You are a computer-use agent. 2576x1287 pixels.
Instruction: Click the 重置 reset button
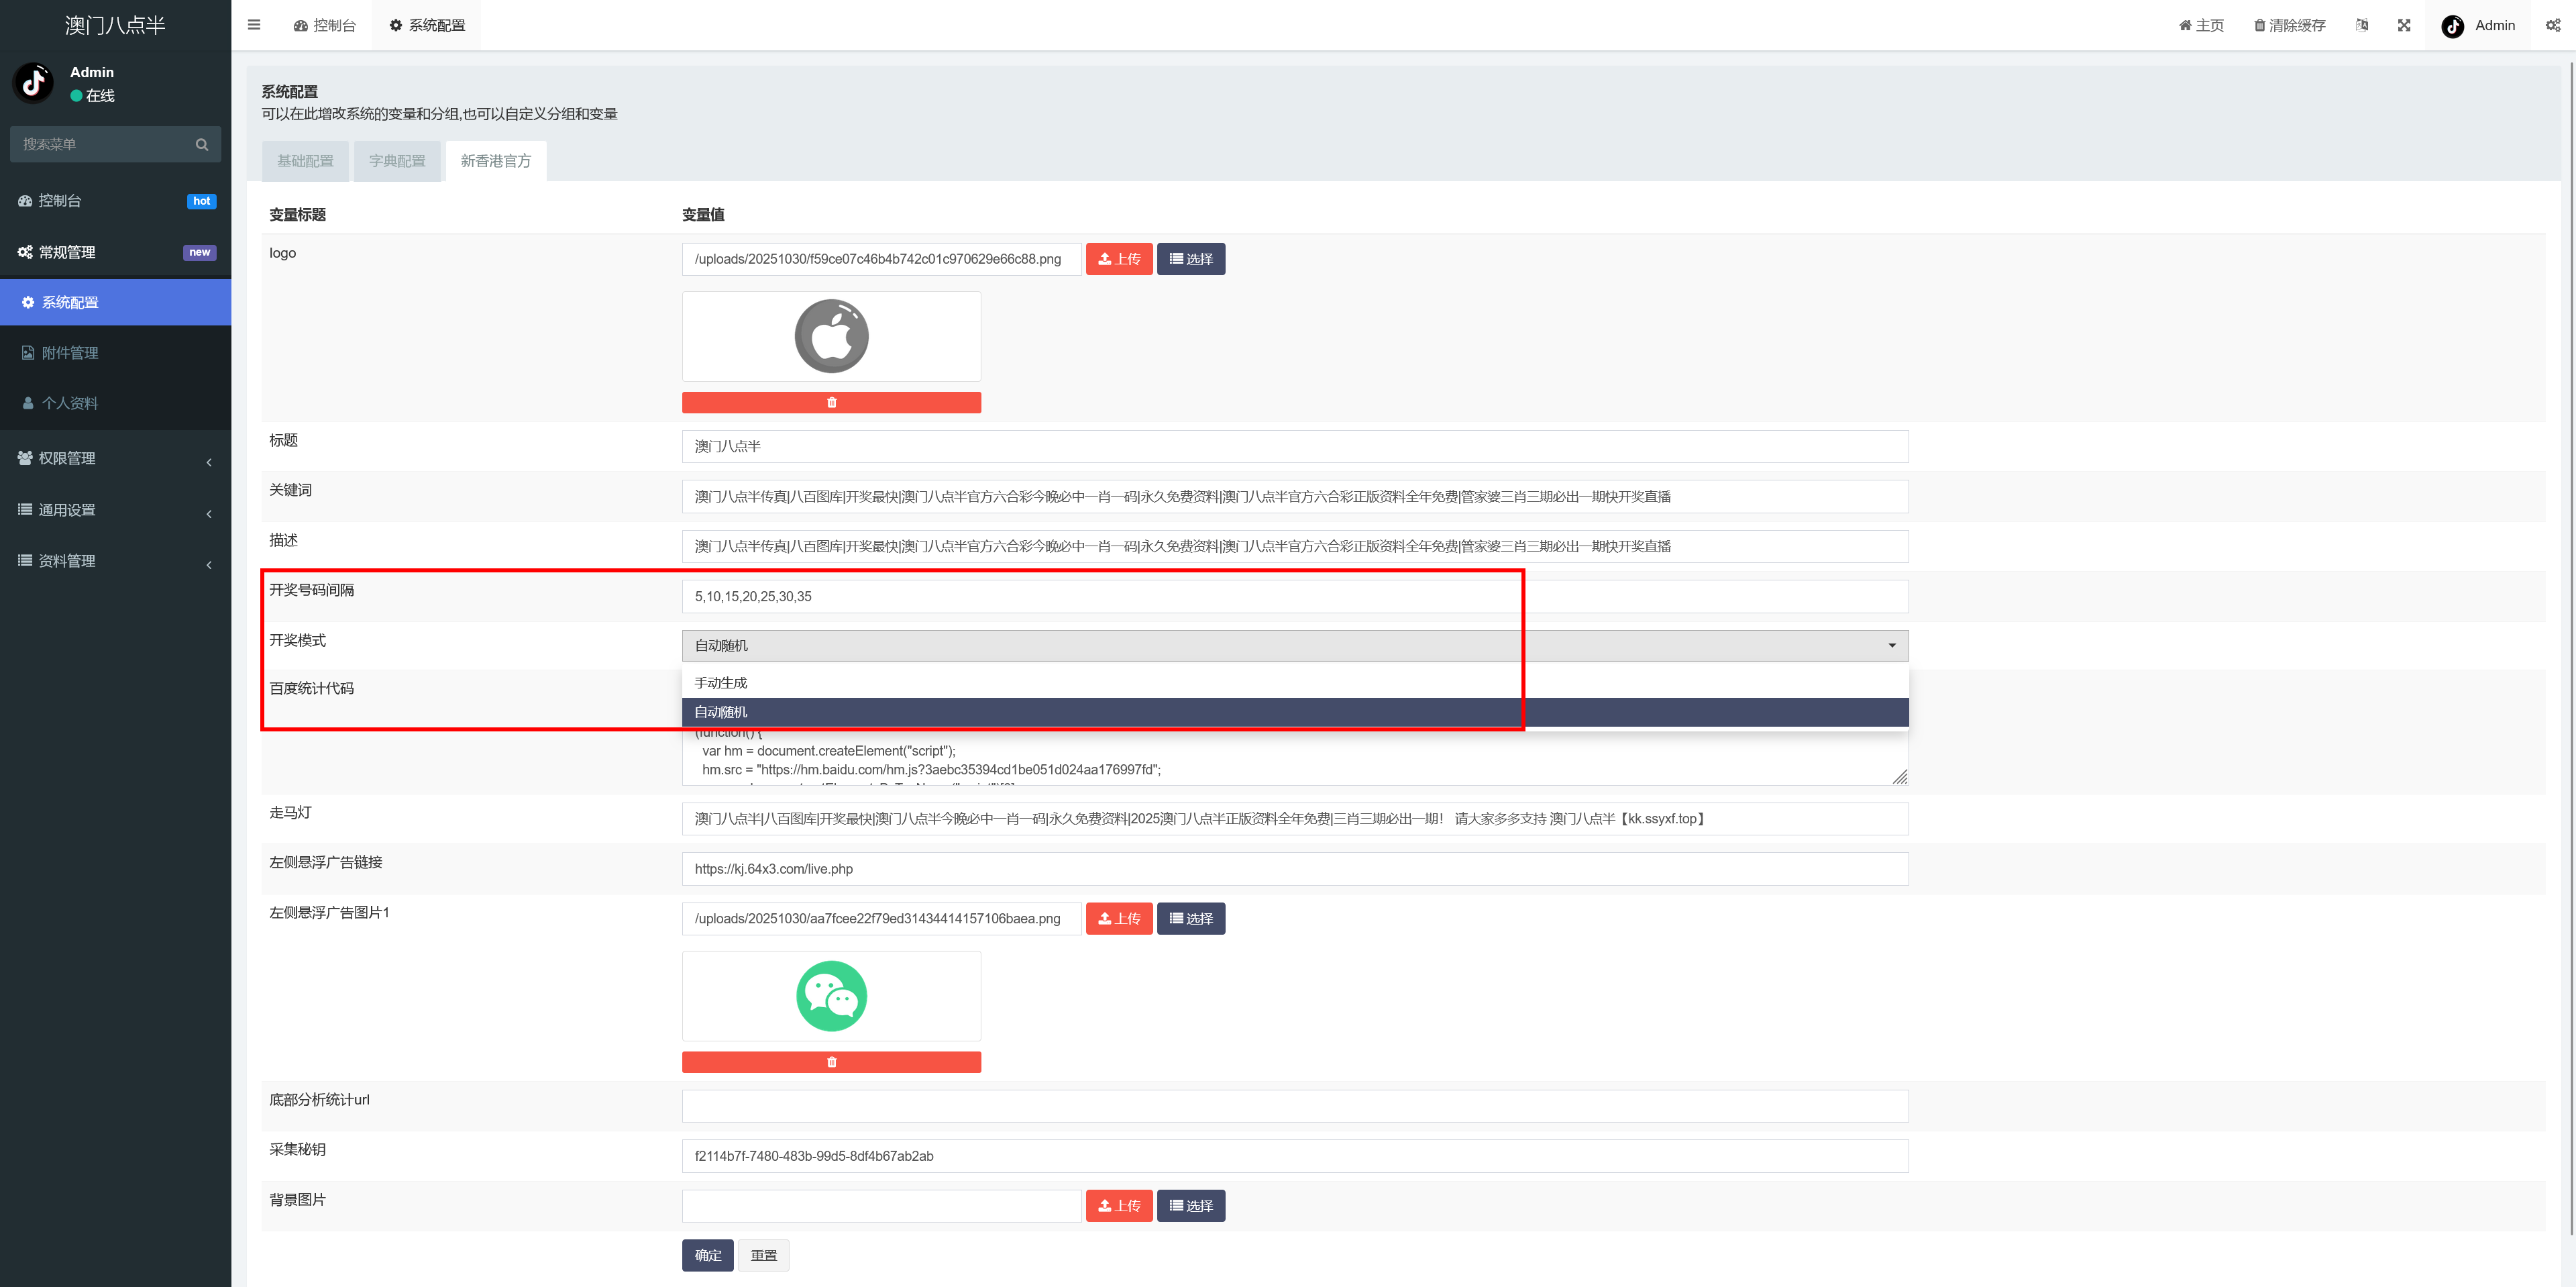click(x=763, y=1255)
